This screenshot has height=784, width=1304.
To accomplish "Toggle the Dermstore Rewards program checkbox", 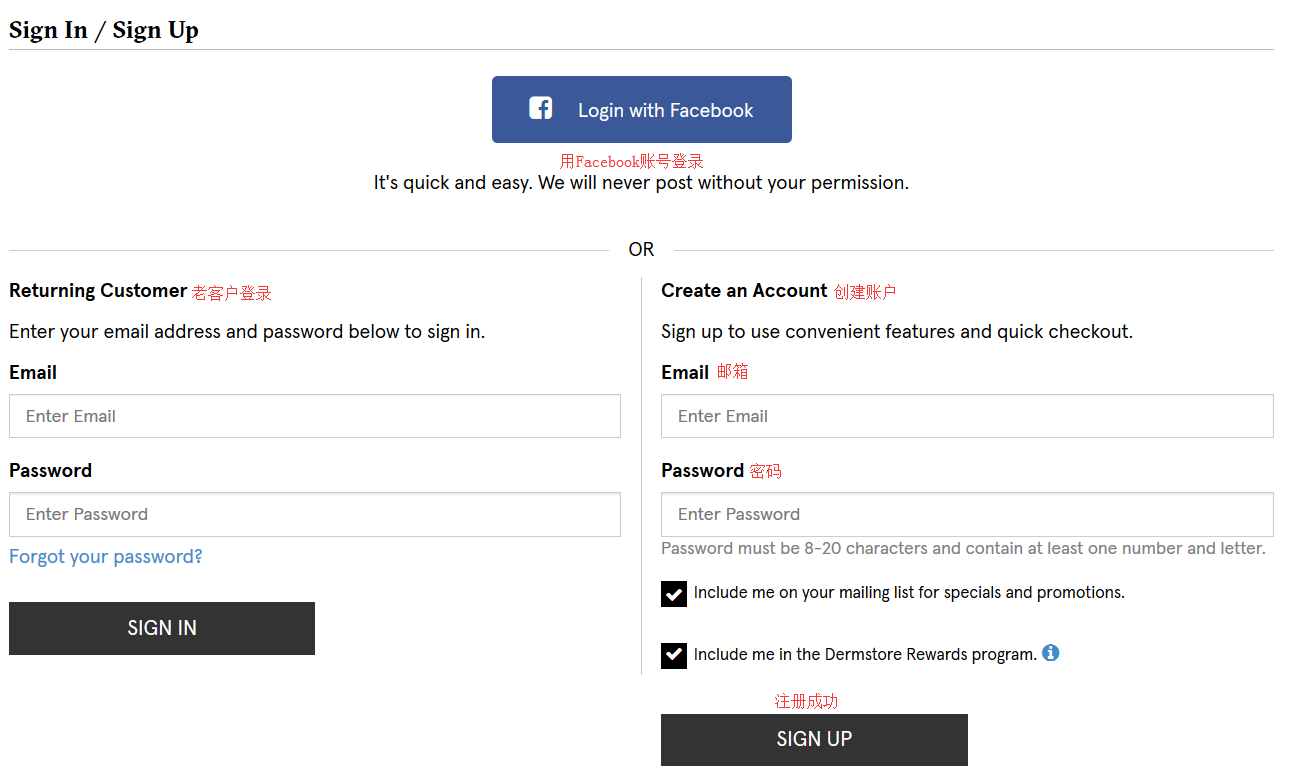I will (674, 656).
